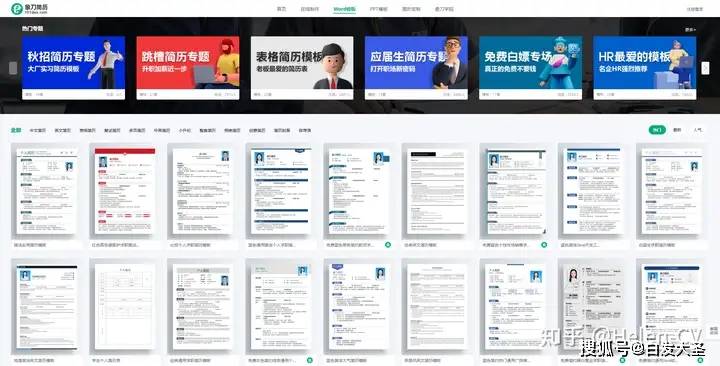Image resolution: width=720 pixels, height=366 pixels.
Task: Open the red-header resume template thumbnail
Action: (124, 191)
